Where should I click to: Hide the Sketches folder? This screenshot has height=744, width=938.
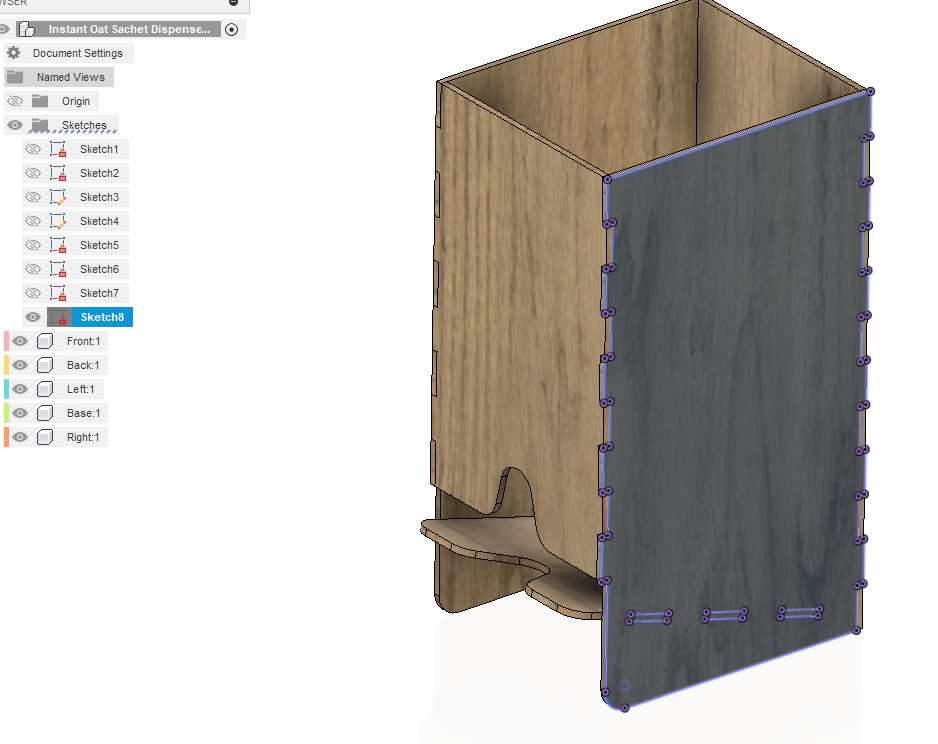tap(15, 125)
